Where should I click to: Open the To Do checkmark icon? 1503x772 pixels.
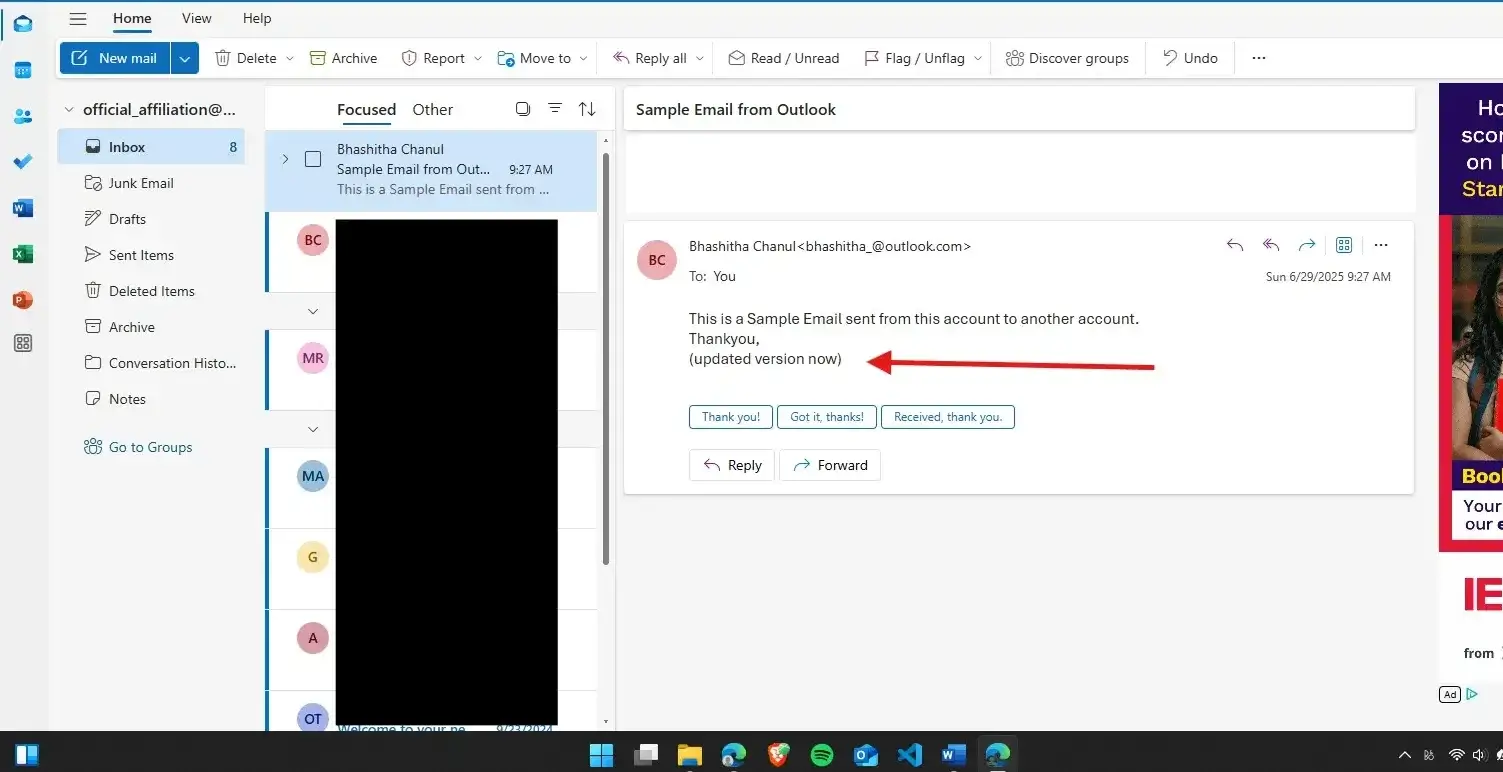(22, 162)
